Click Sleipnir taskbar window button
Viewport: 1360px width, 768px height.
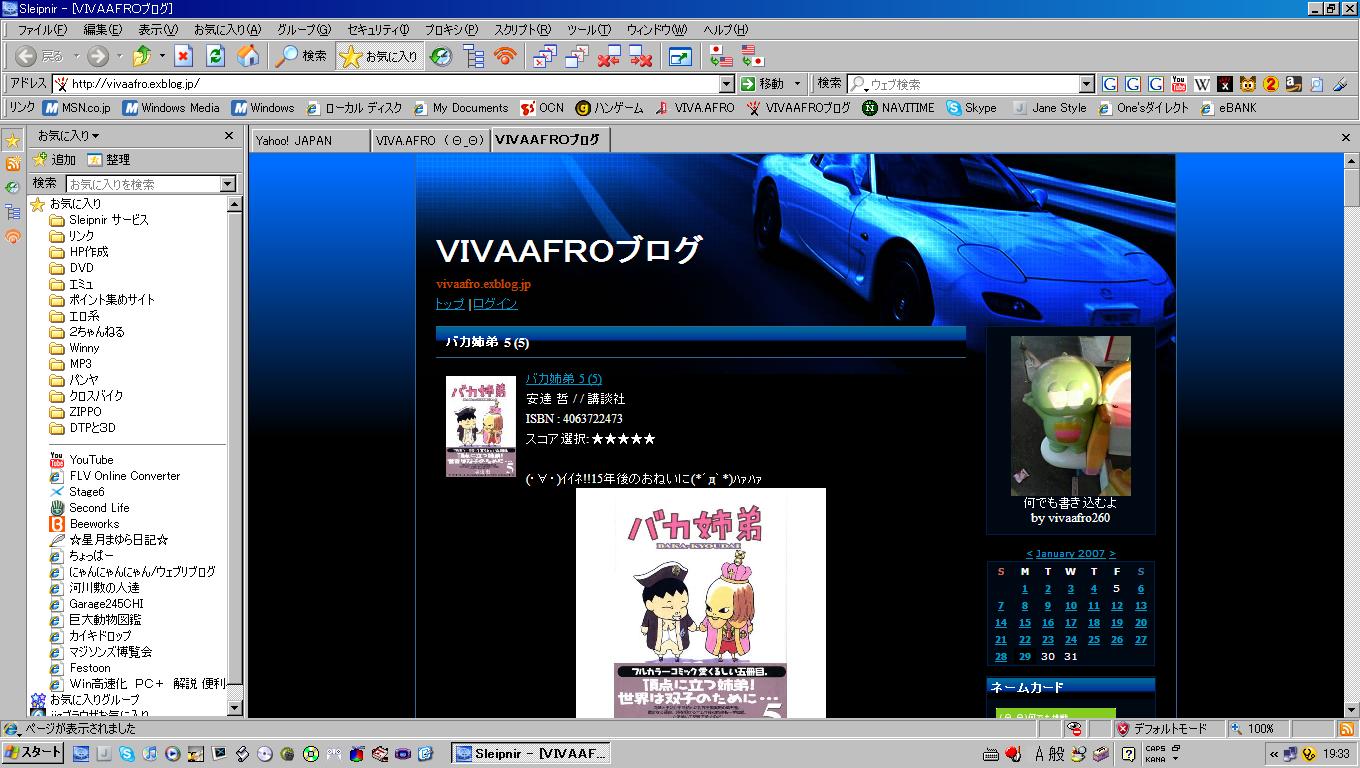click(x=530, y=753)
